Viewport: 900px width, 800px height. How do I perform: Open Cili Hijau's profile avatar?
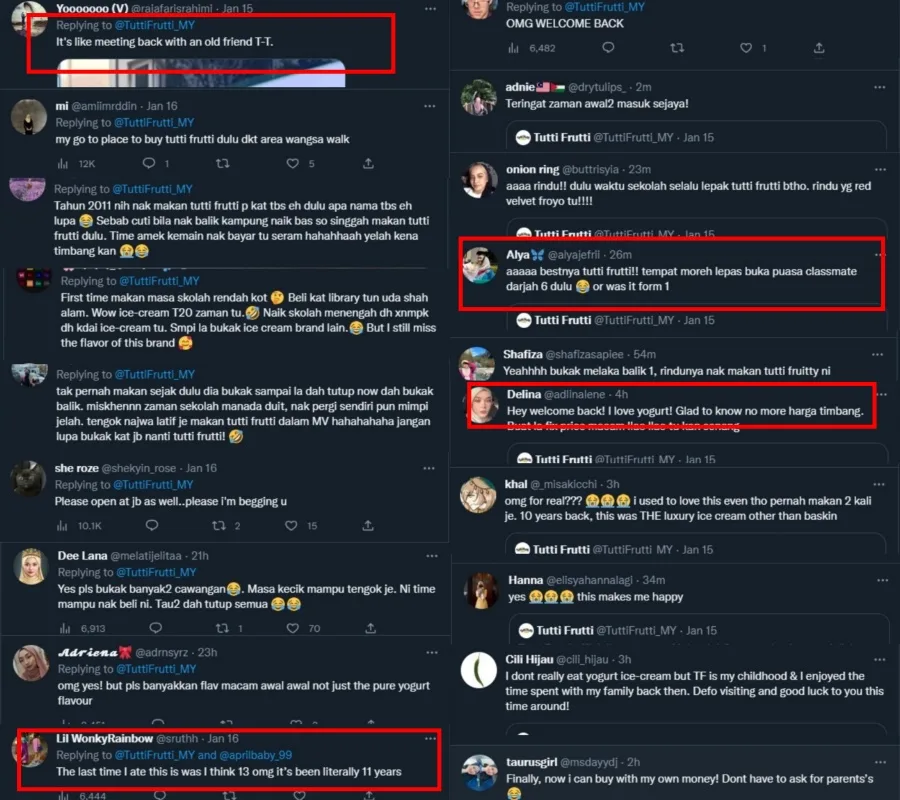(479, 670)
